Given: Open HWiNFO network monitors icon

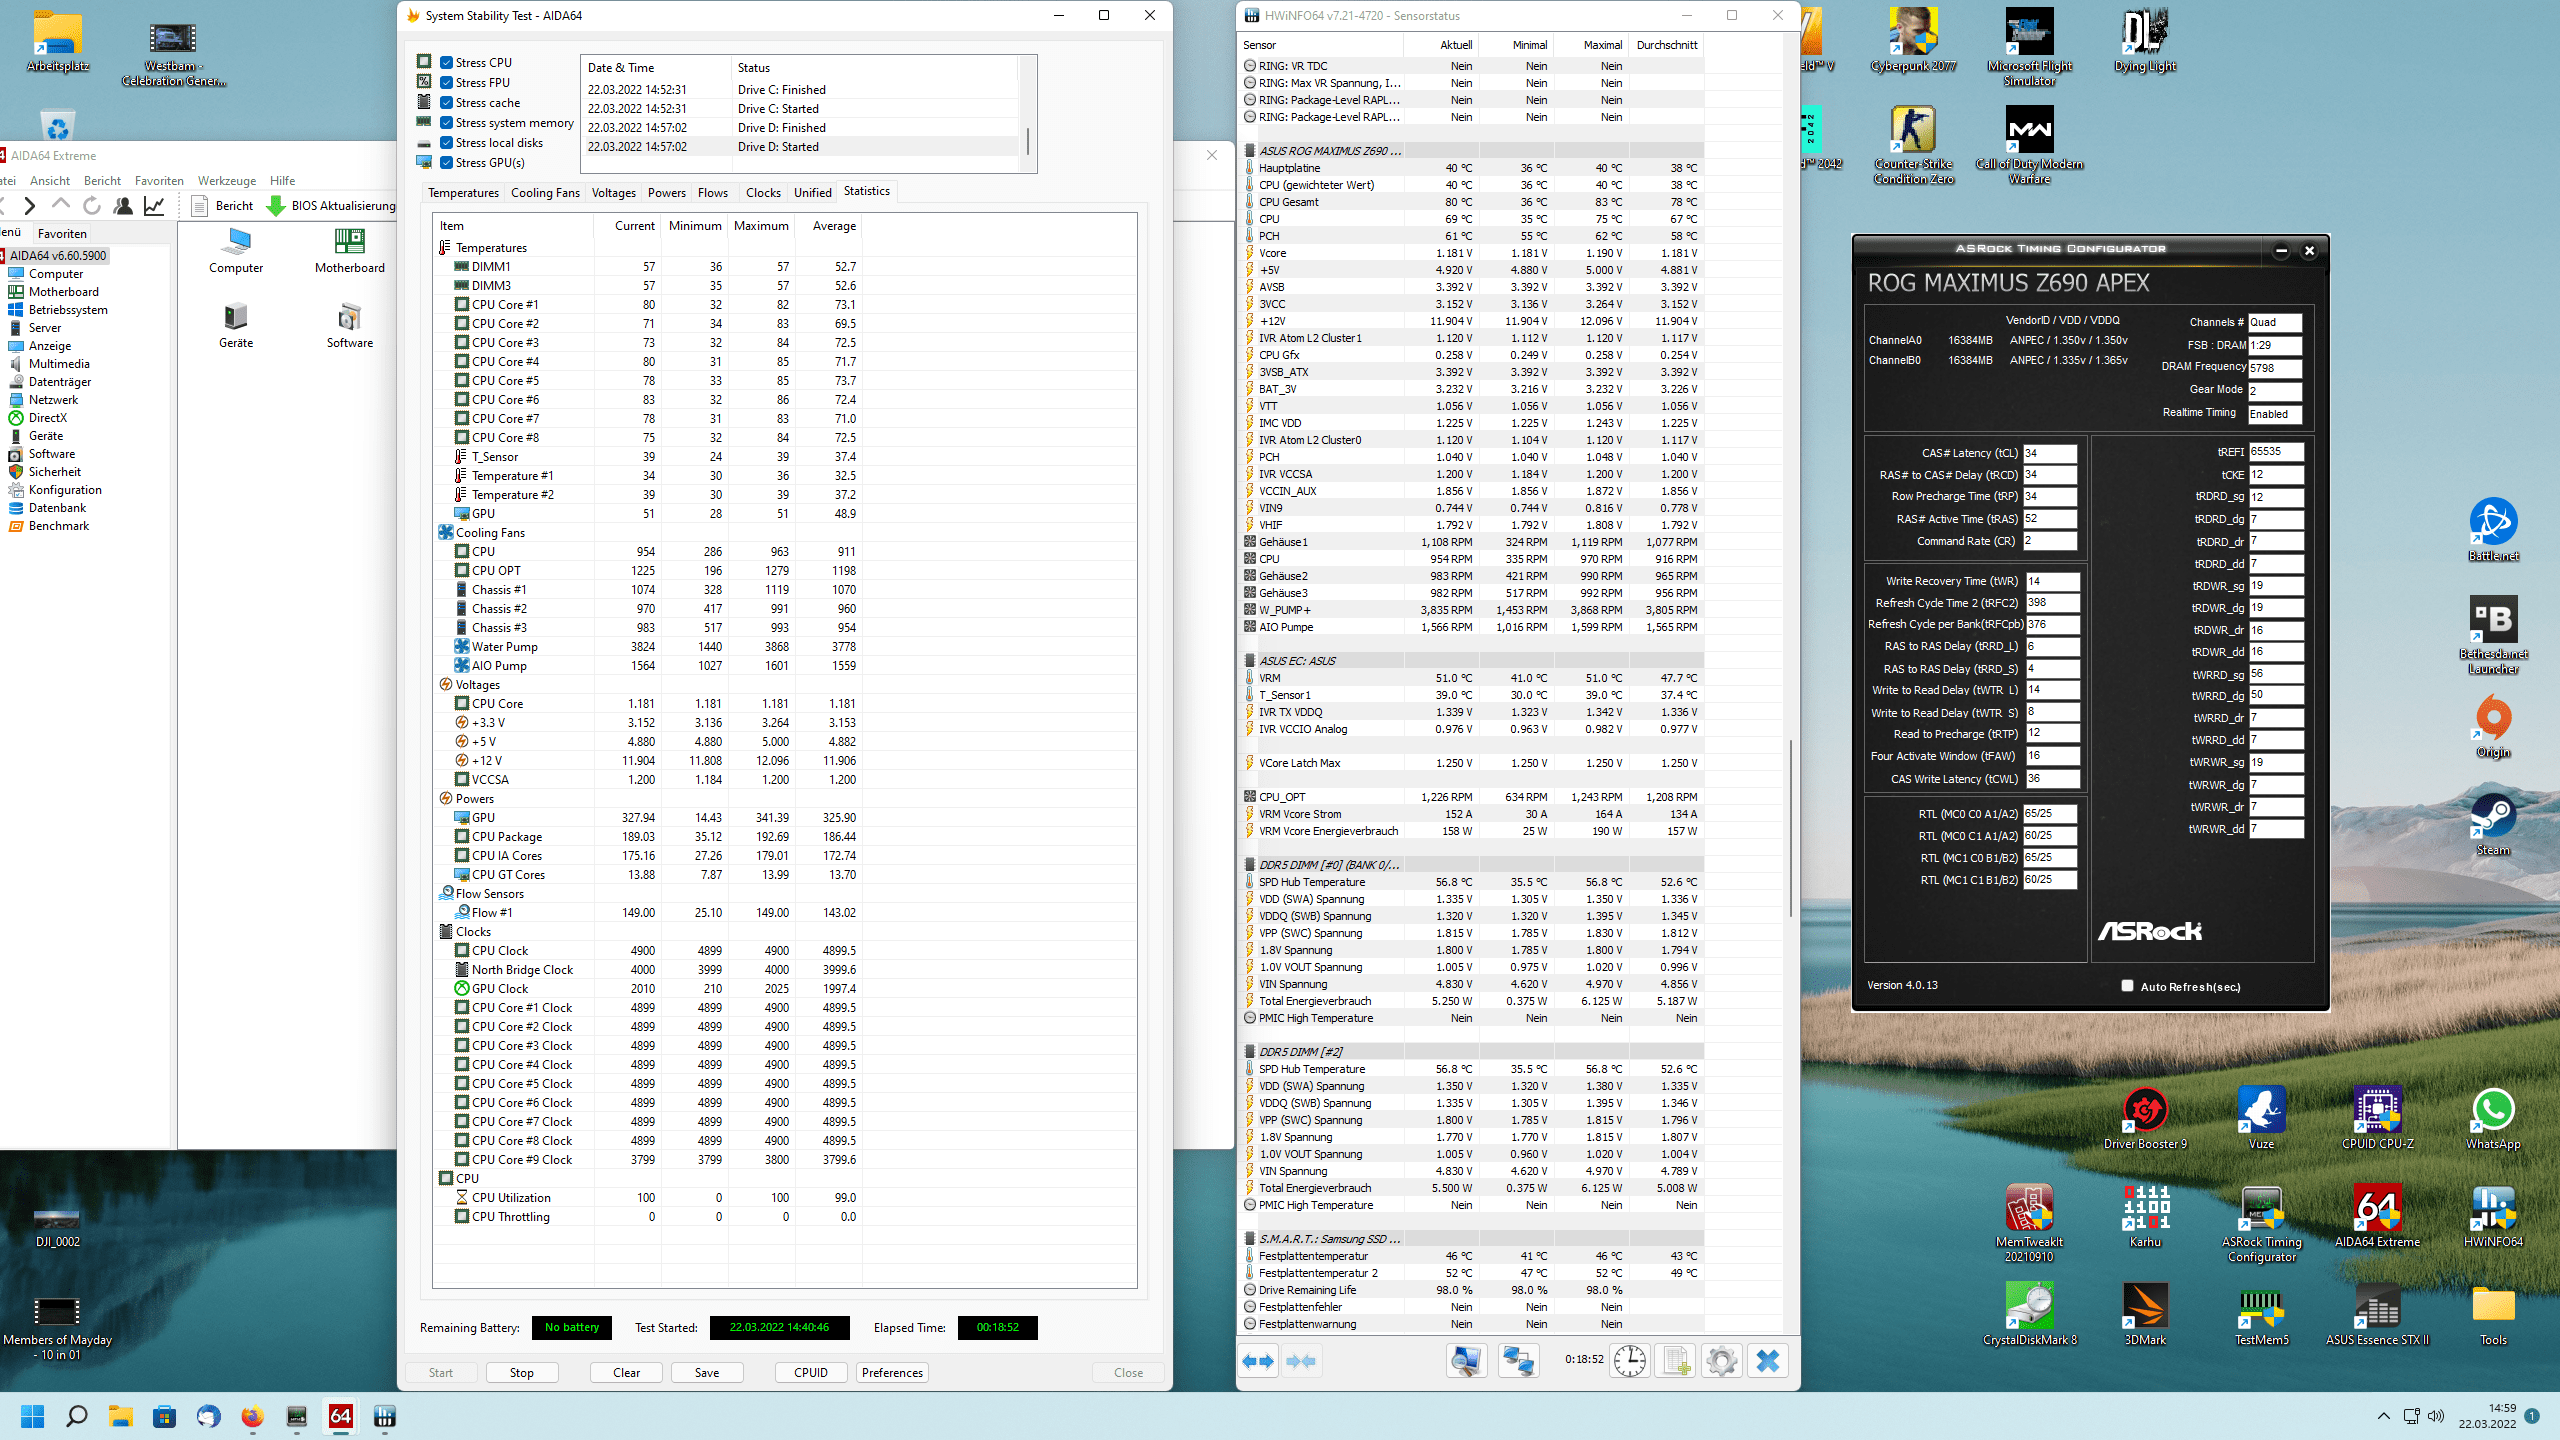Looking at the screenshot, I should tap(1519, 1361).
